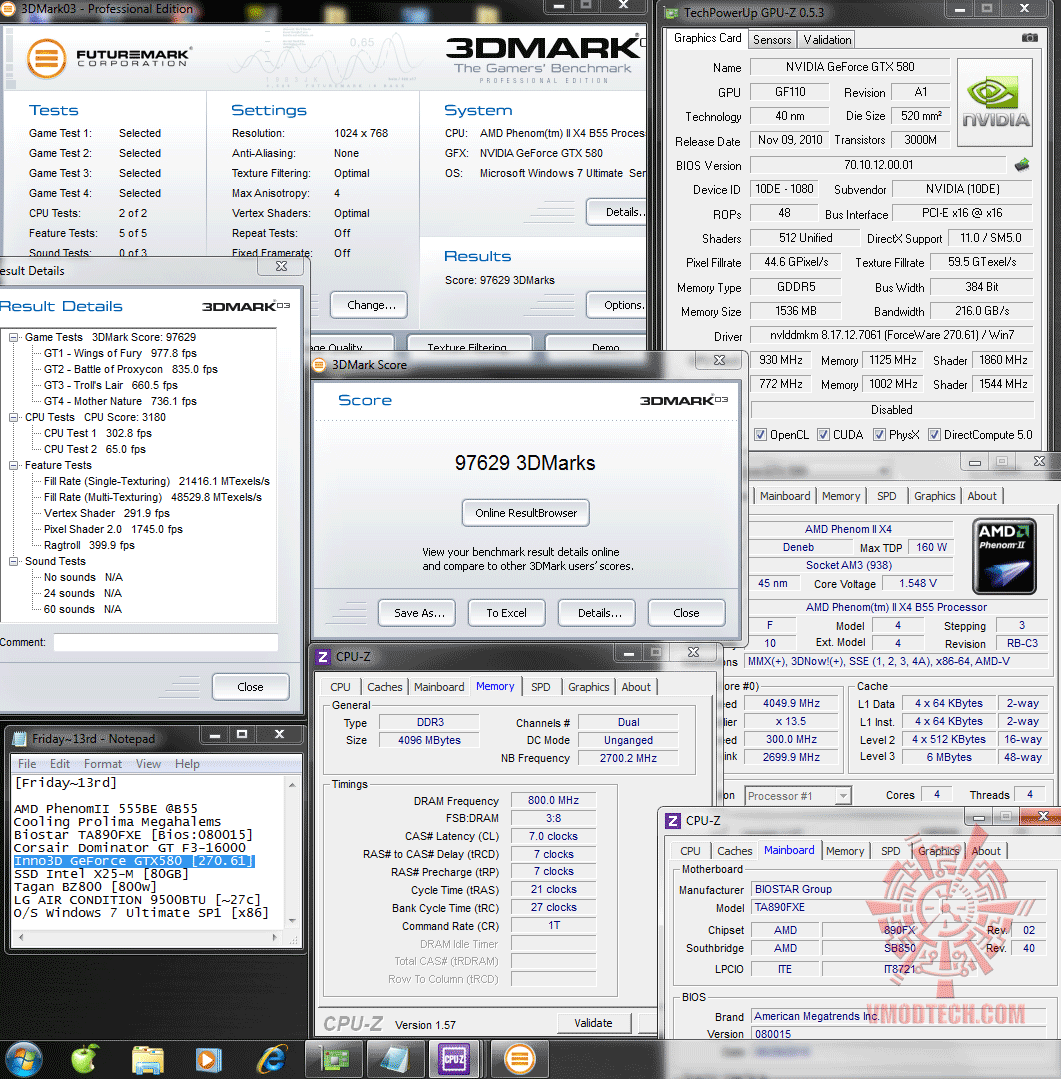The image size is (1061, 1079).
Task: Click the Futuremark orange logo
Action: [x=46, y=58]
